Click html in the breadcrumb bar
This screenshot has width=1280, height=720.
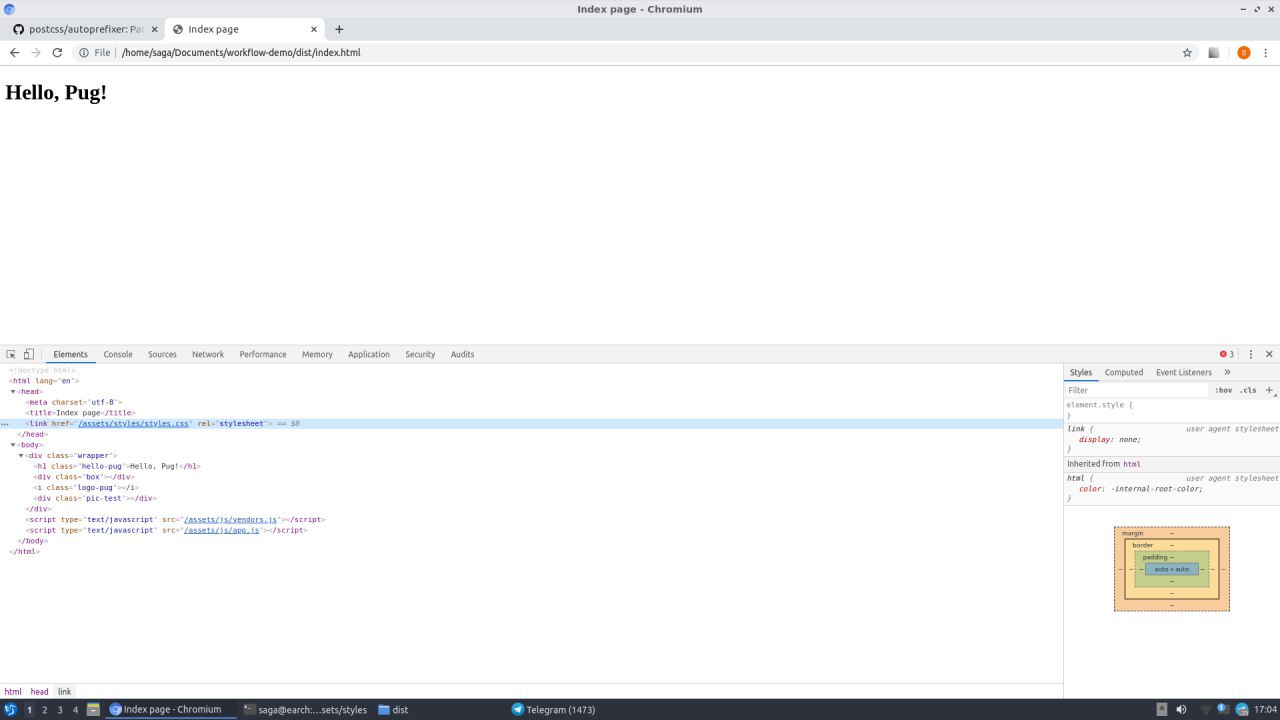tap(13, 691)
